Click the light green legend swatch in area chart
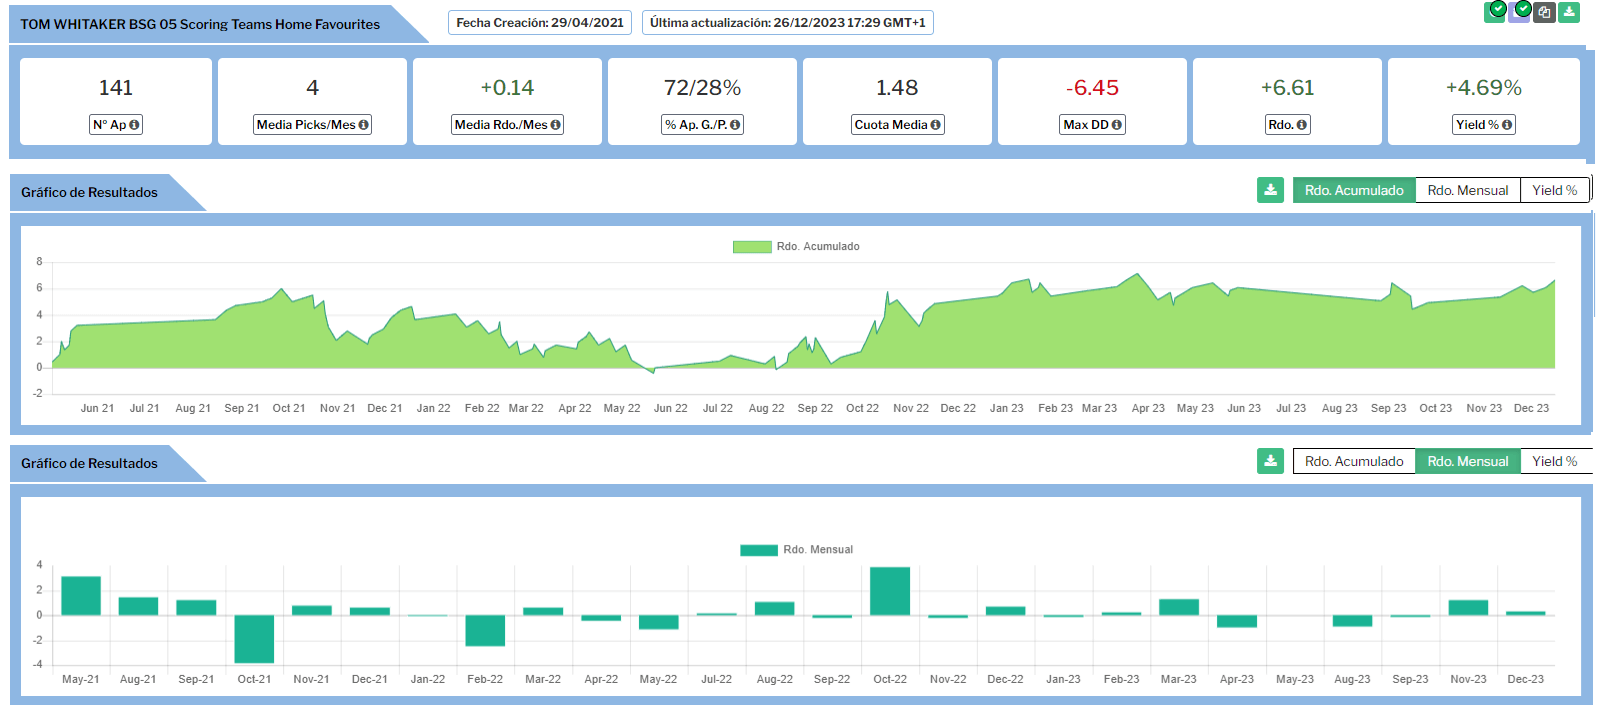This screenshot has width=1599, height=705. coord(752,247)
